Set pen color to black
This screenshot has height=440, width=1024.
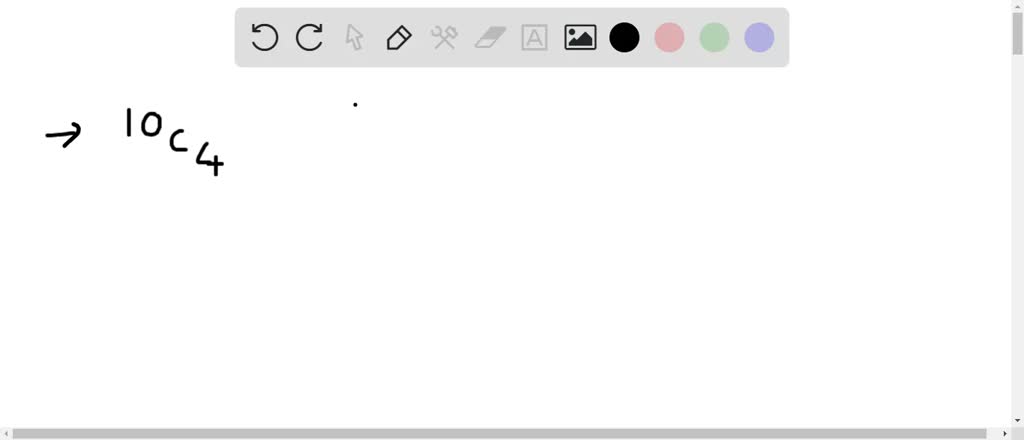(624, 38)
